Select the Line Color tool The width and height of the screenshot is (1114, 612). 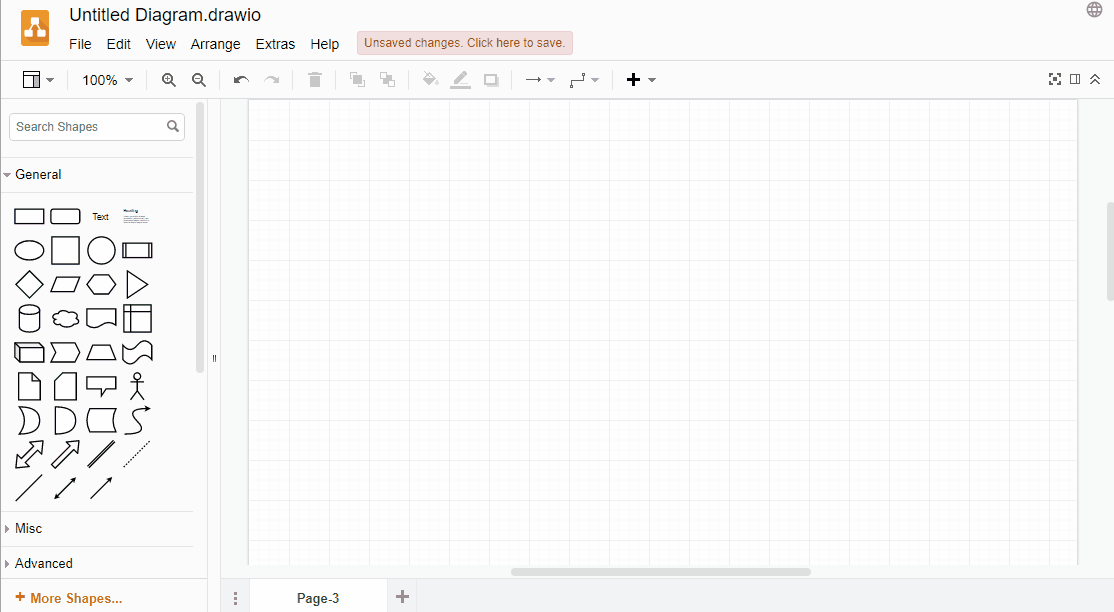[x=460, y=79]
